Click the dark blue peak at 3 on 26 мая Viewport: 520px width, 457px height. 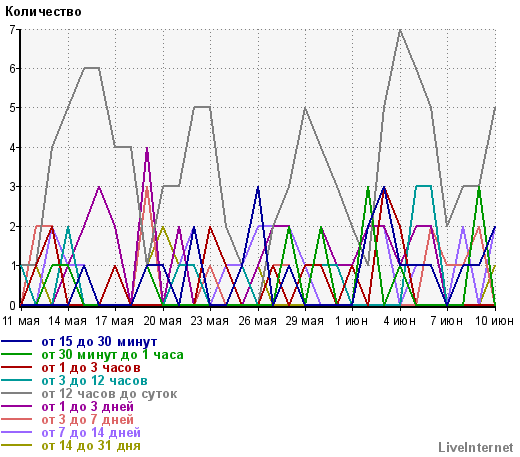pyautogui.click(x=258, y=187)
